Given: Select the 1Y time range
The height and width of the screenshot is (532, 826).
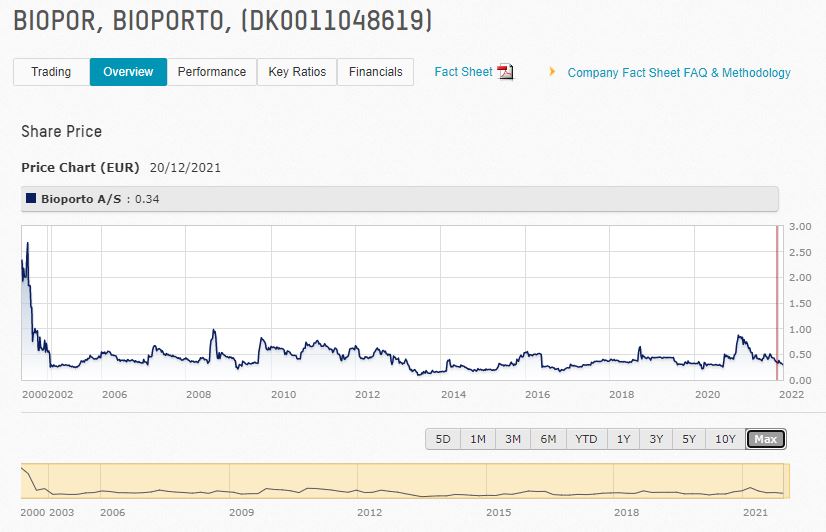Looking at the screenshot, I should (623, 439).
